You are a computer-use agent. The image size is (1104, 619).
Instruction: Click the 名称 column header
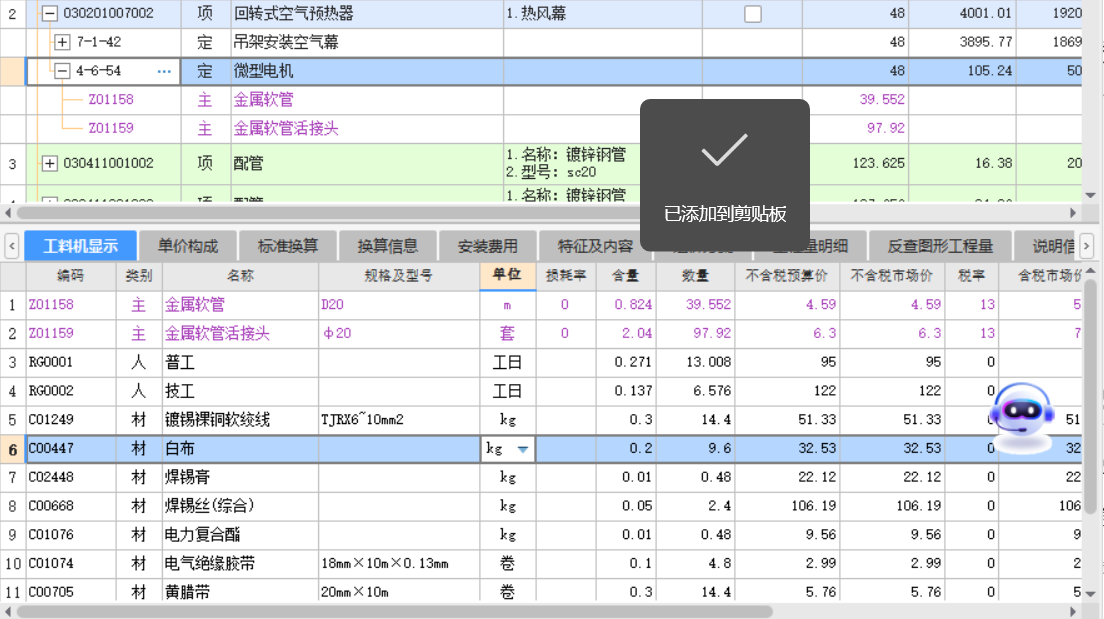pos(240,276)
